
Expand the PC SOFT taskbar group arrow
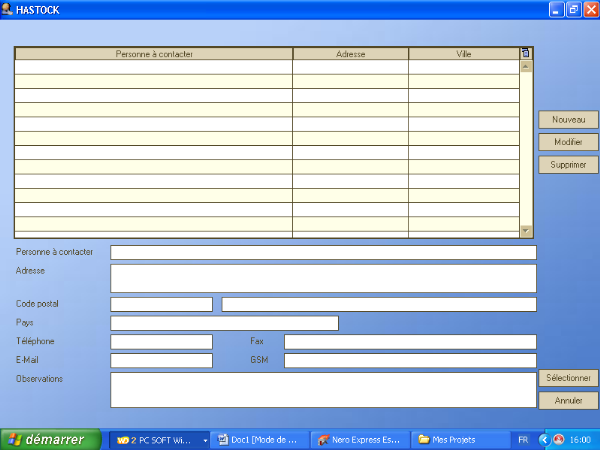point(205,440)
